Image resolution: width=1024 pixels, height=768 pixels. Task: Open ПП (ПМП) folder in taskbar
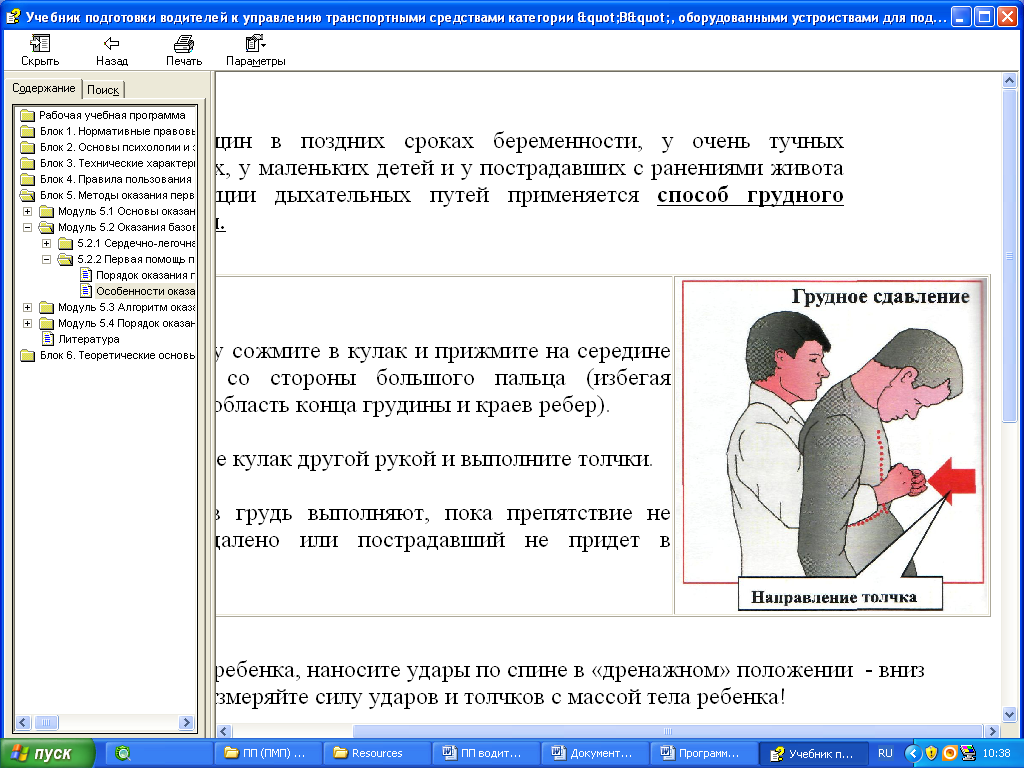pos(268,753)
